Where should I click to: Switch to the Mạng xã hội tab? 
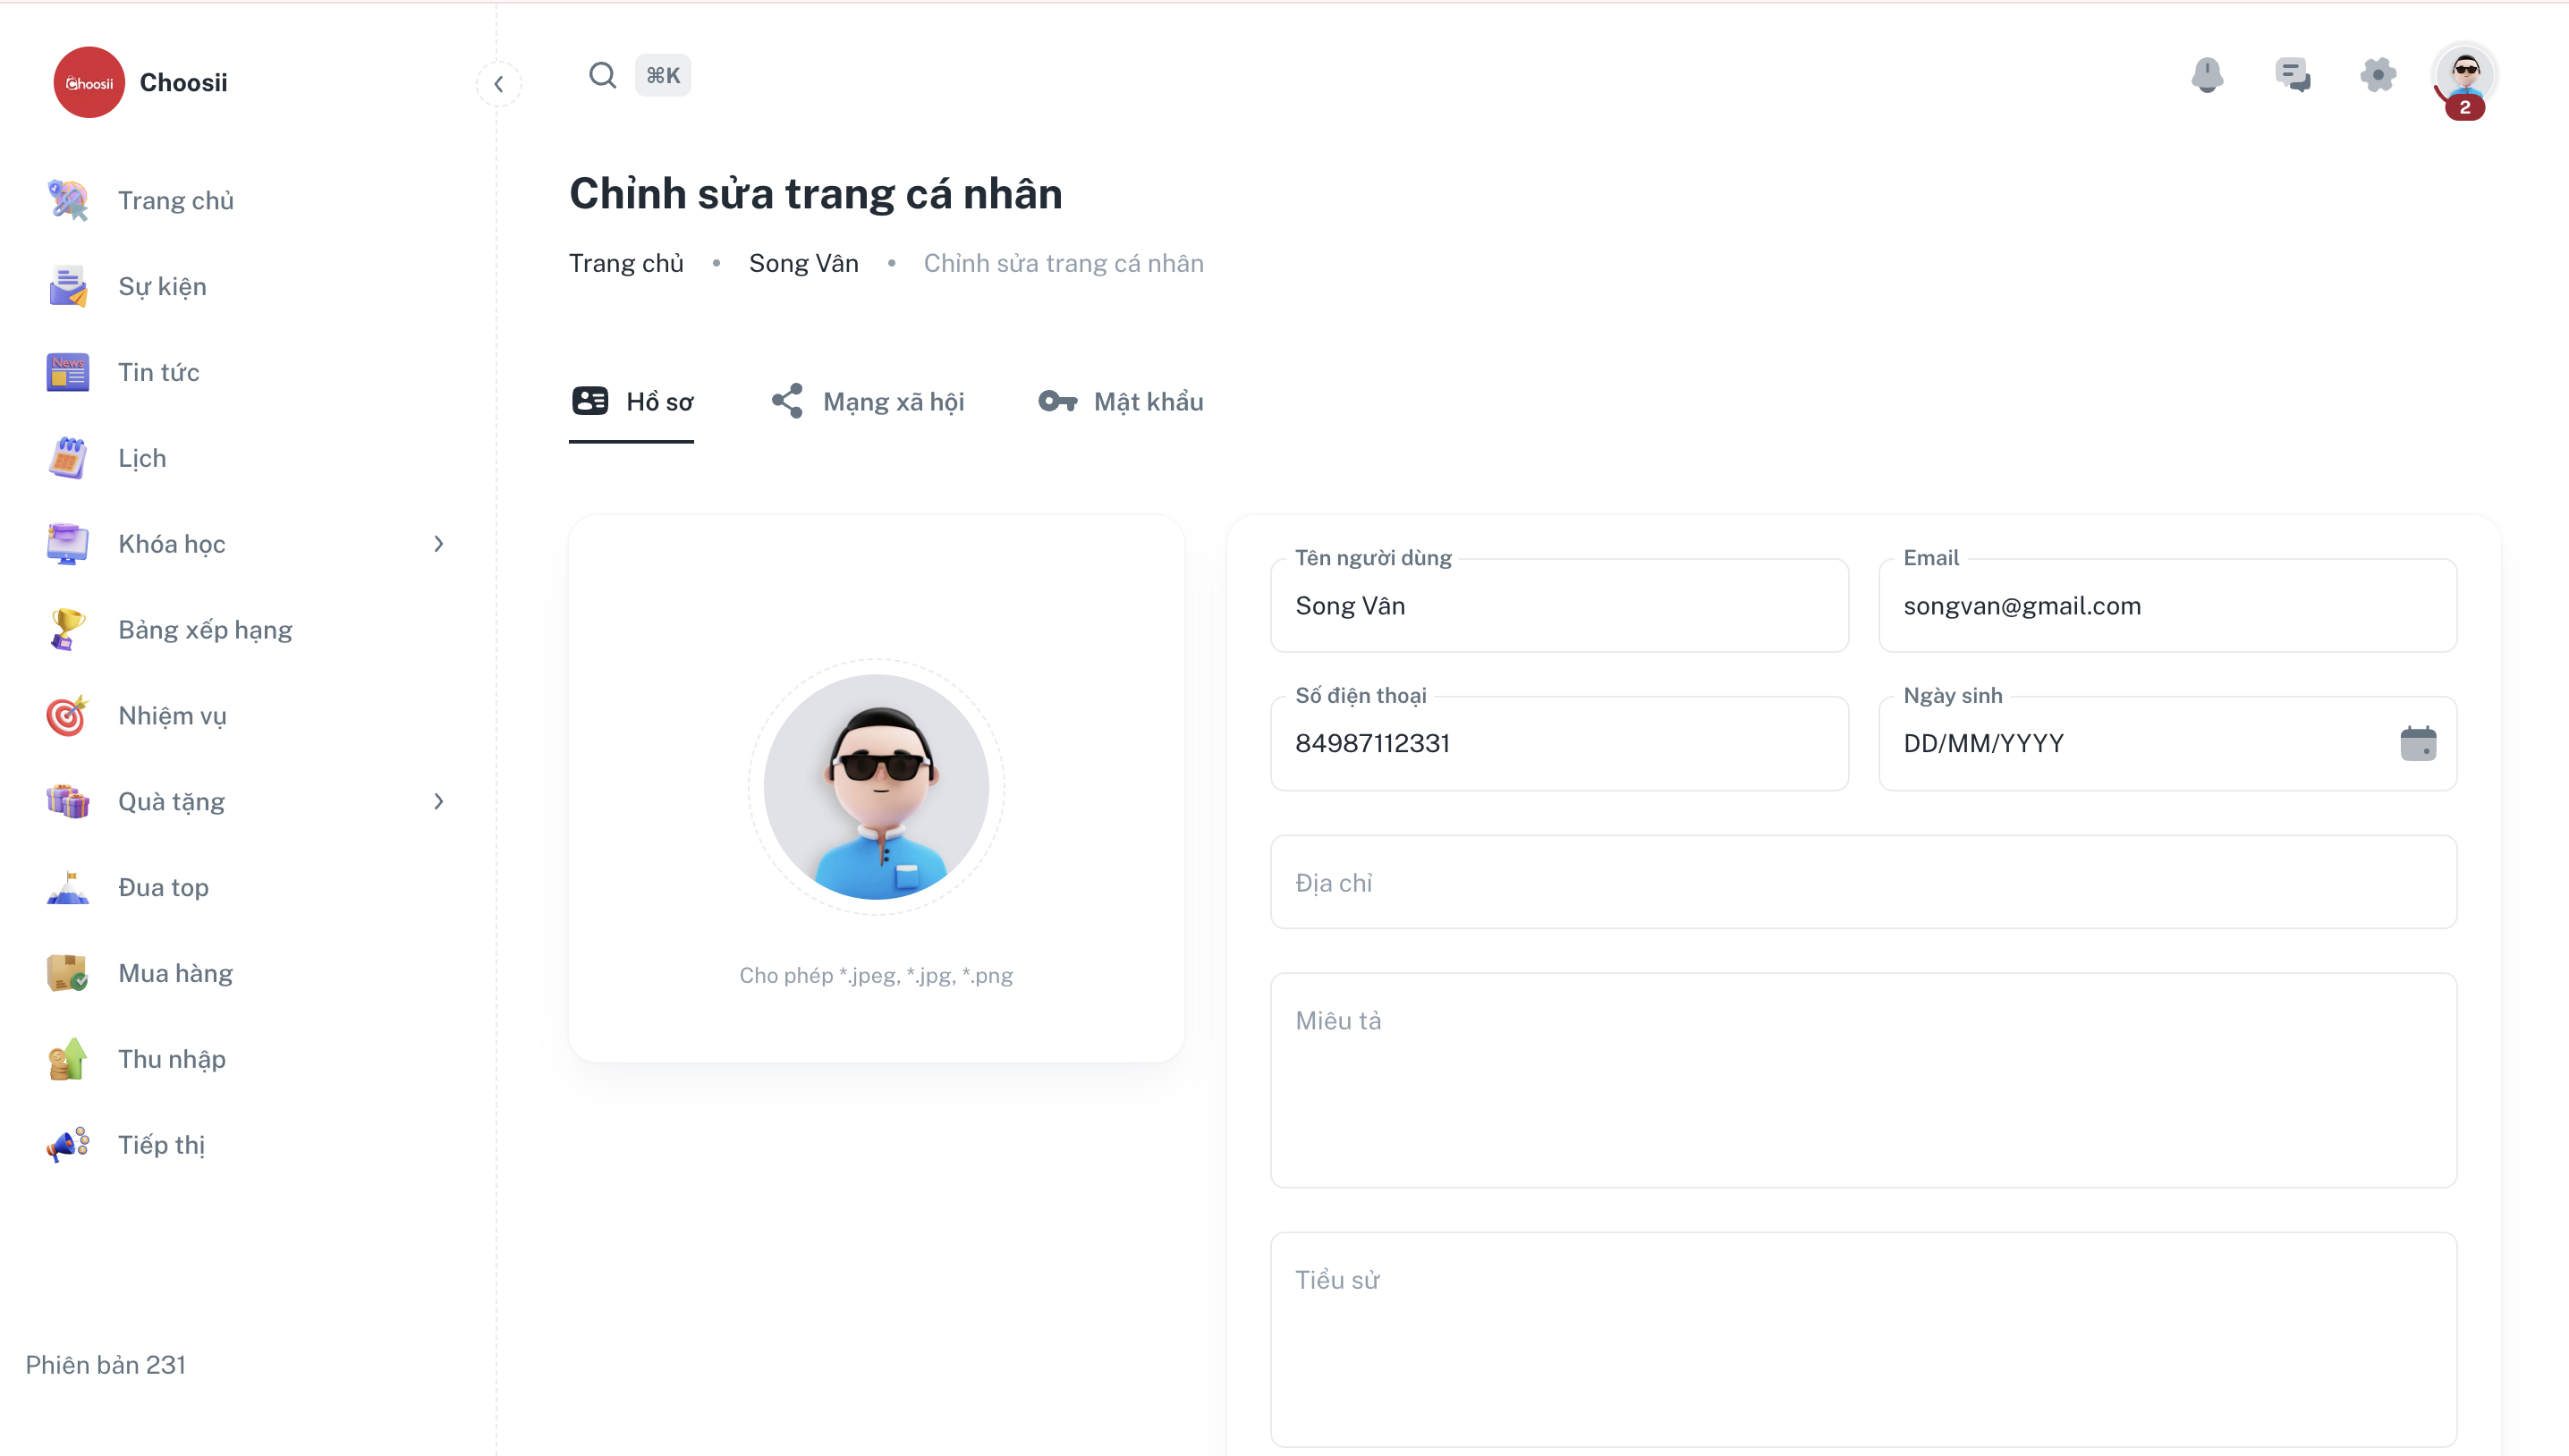tap(868, 402)
